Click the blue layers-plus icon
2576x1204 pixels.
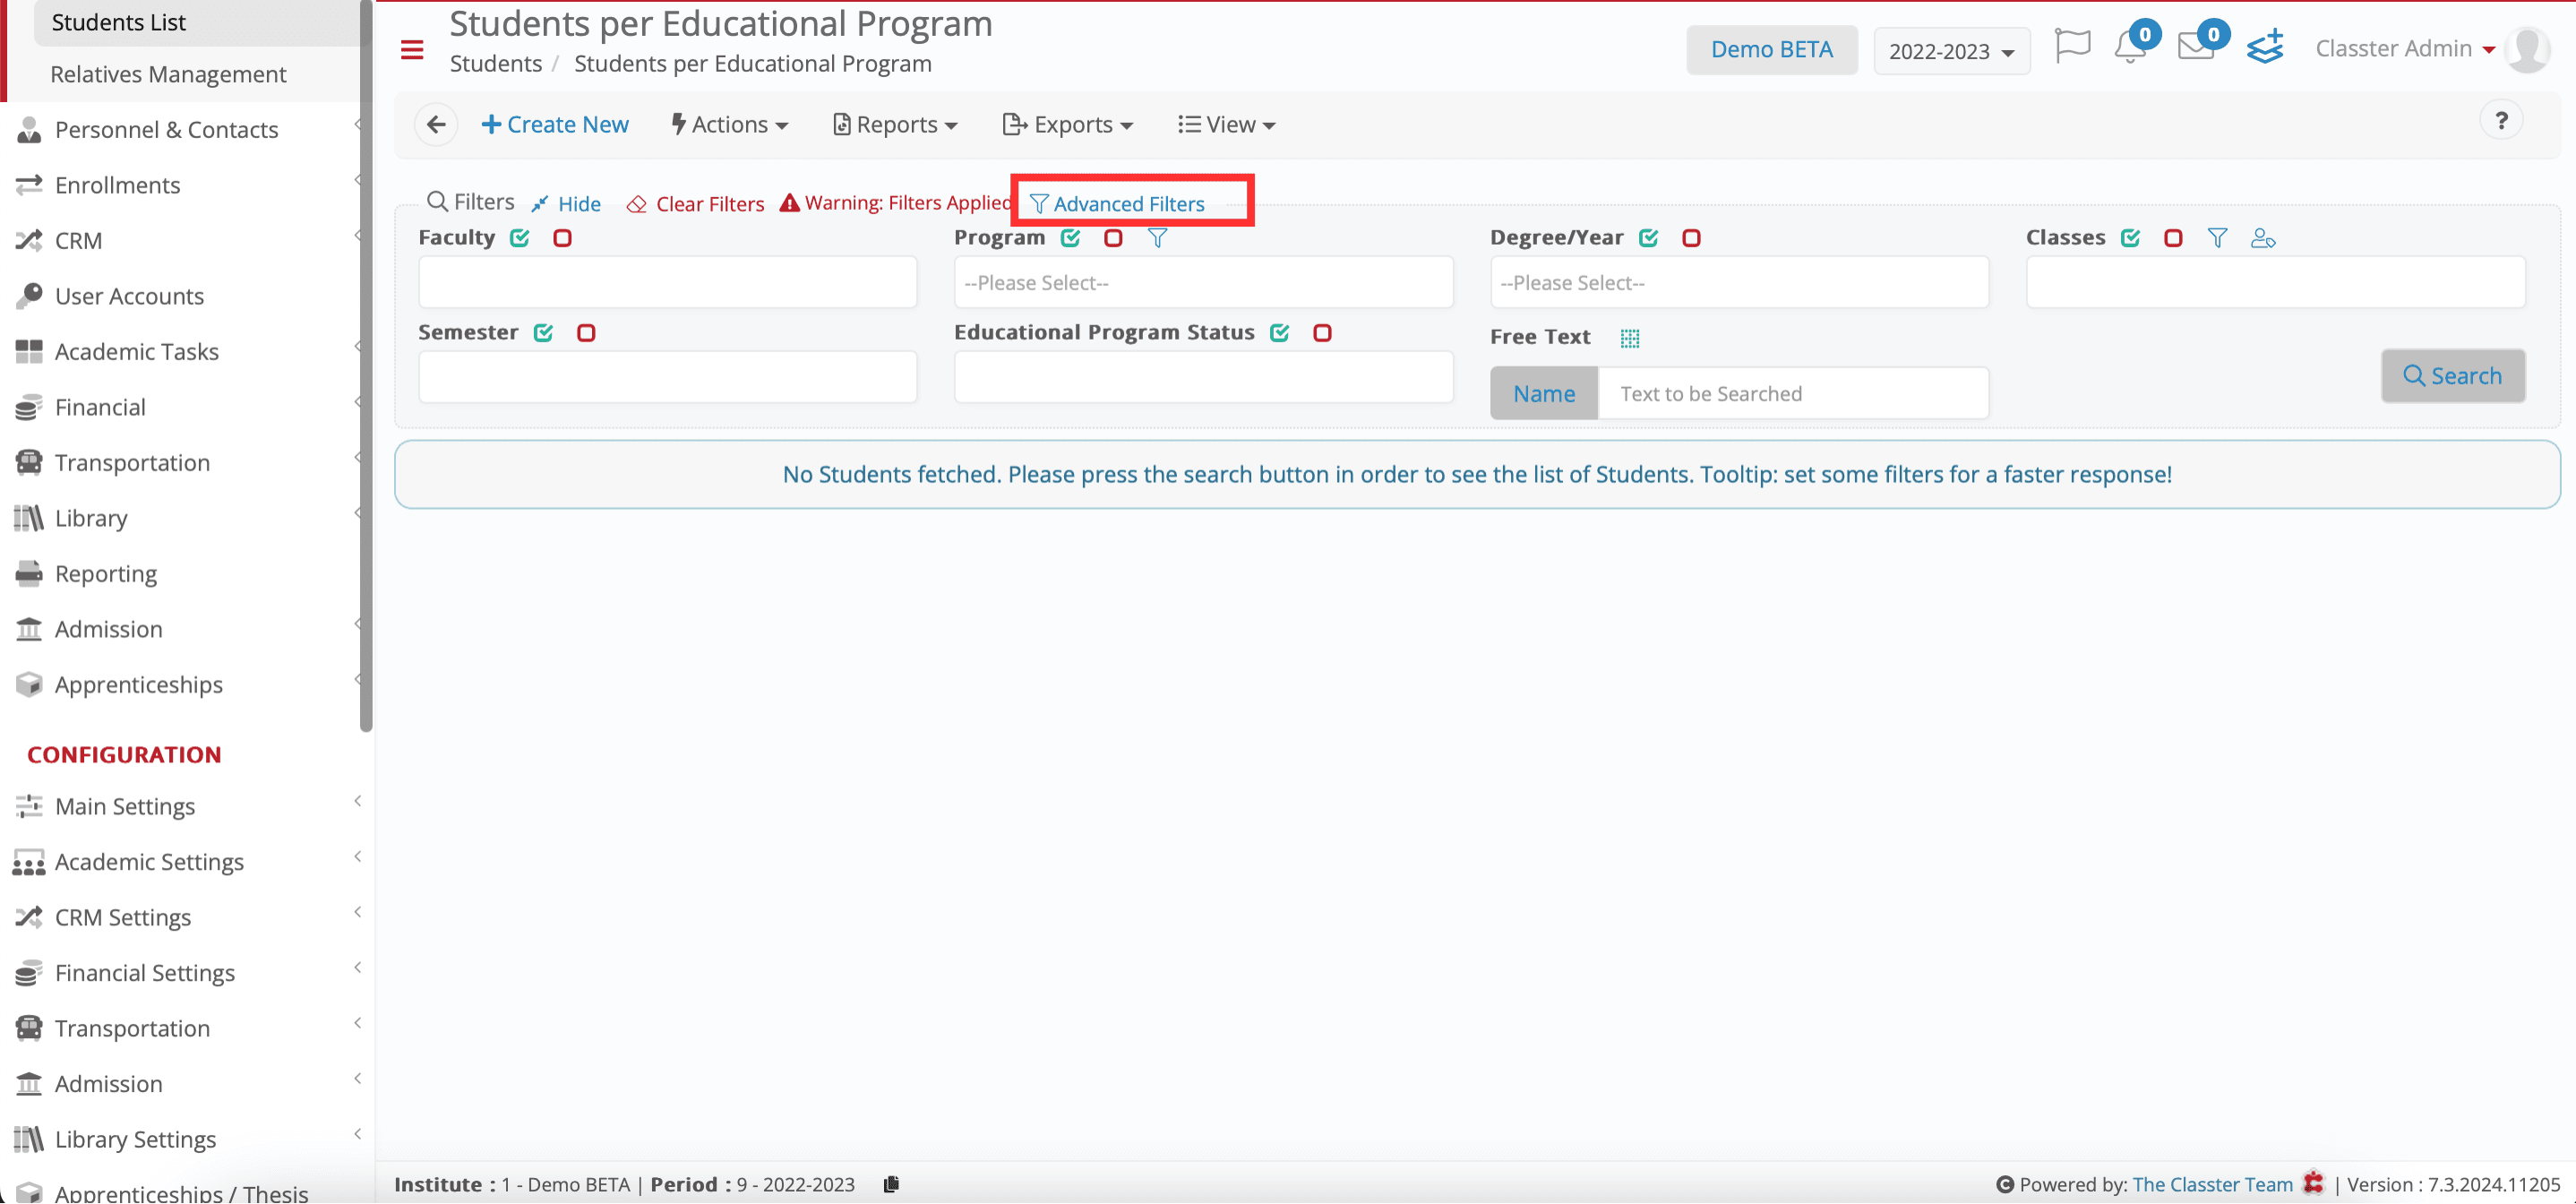(2265, 47)
